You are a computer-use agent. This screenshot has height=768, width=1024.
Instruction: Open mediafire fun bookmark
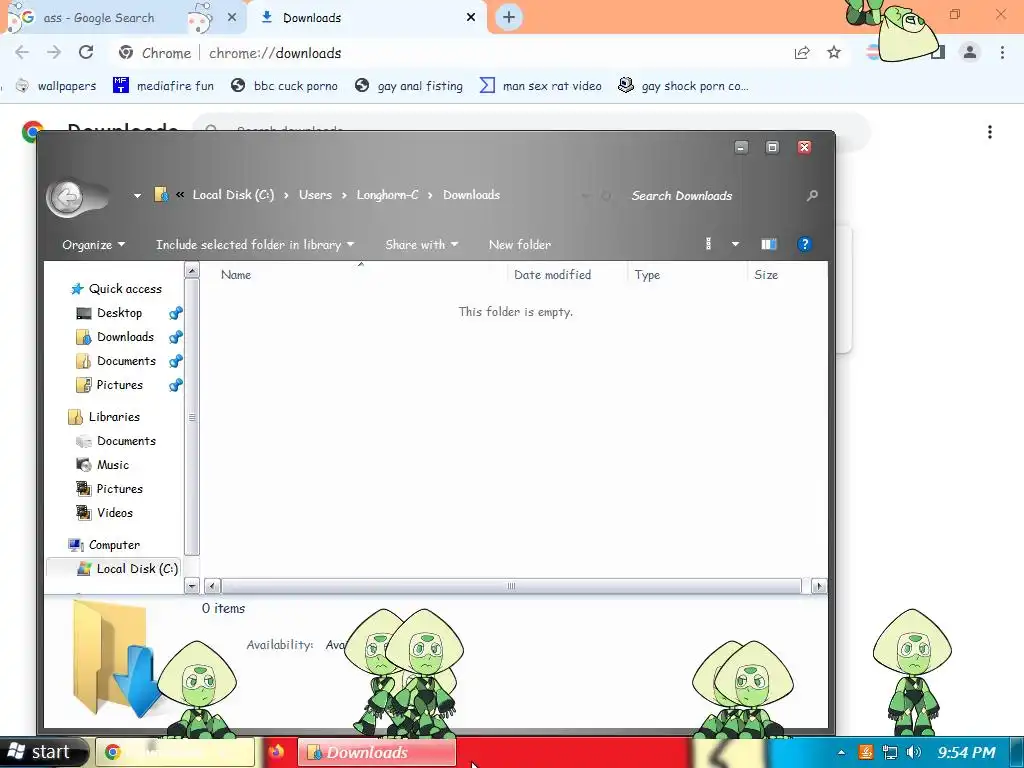pyautogui.click(x=163, y=86)
